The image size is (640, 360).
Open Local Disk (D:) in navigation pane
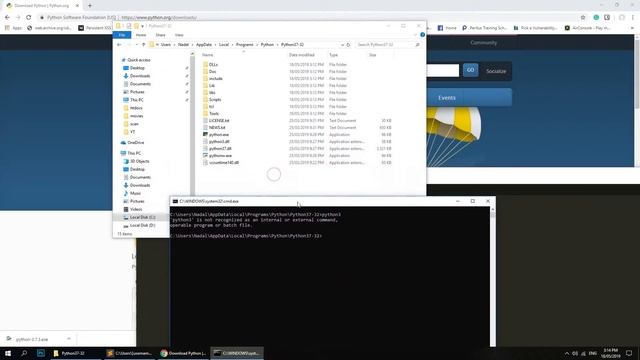142,225
